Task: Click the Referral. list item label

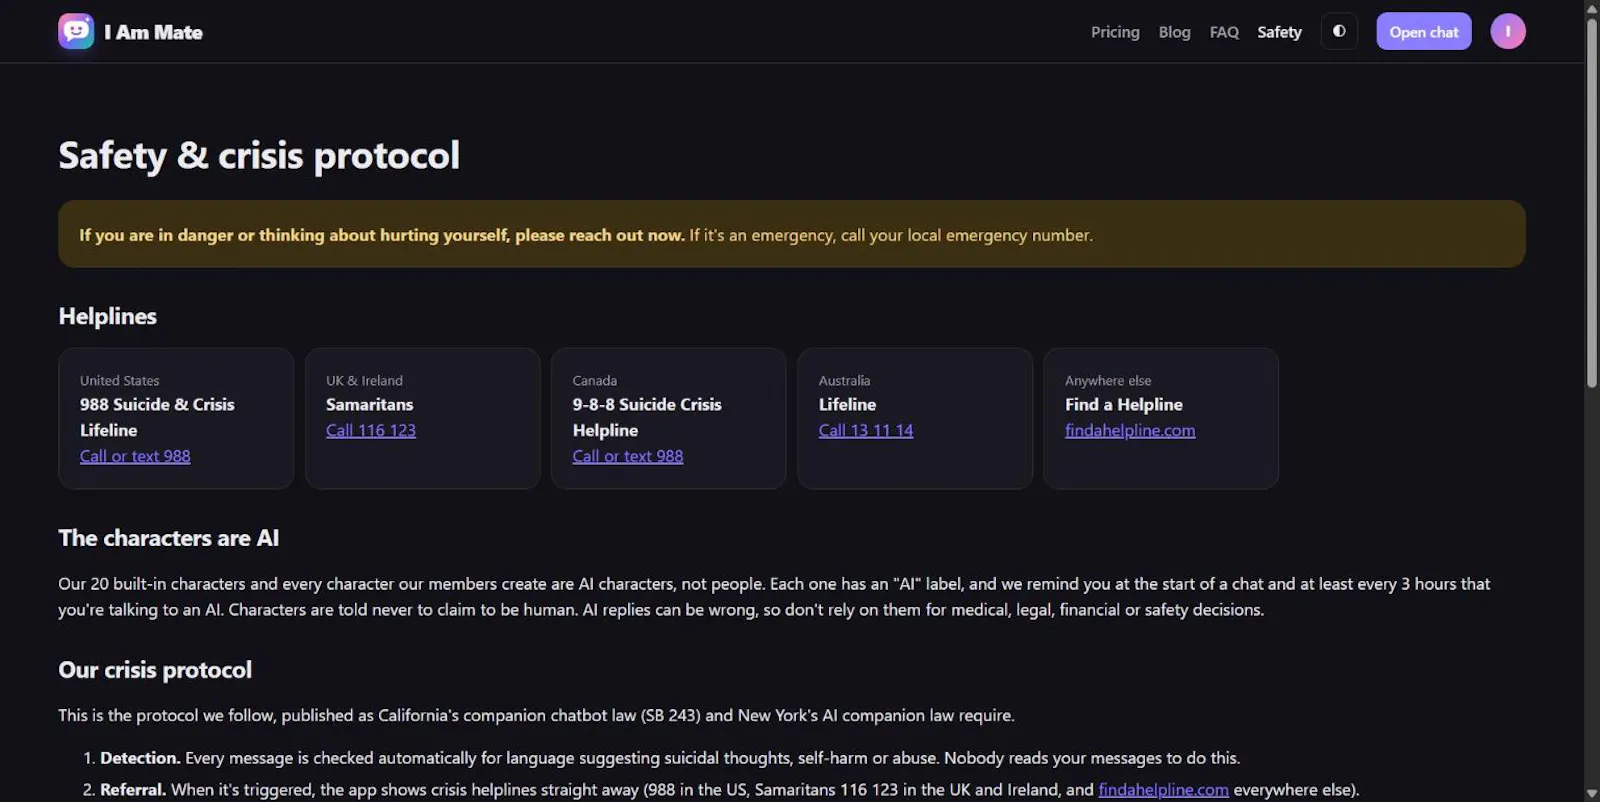Action: [133, 790]
